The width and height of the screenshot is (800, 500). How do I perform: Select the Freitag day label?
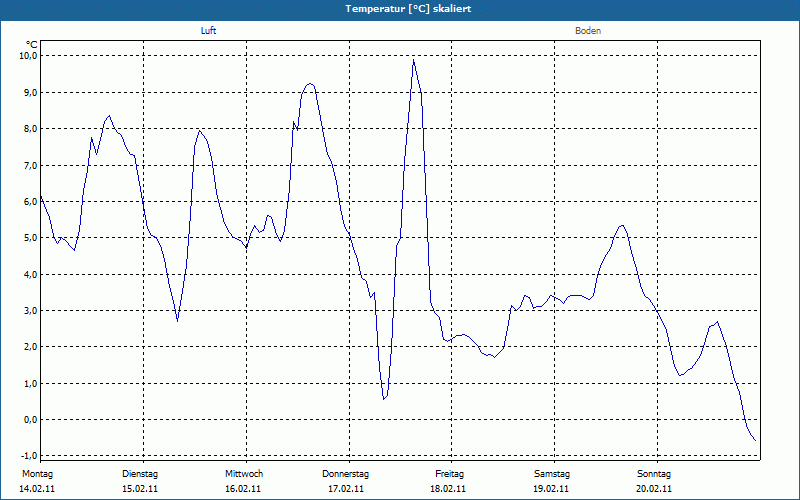[x=450, y=473]
